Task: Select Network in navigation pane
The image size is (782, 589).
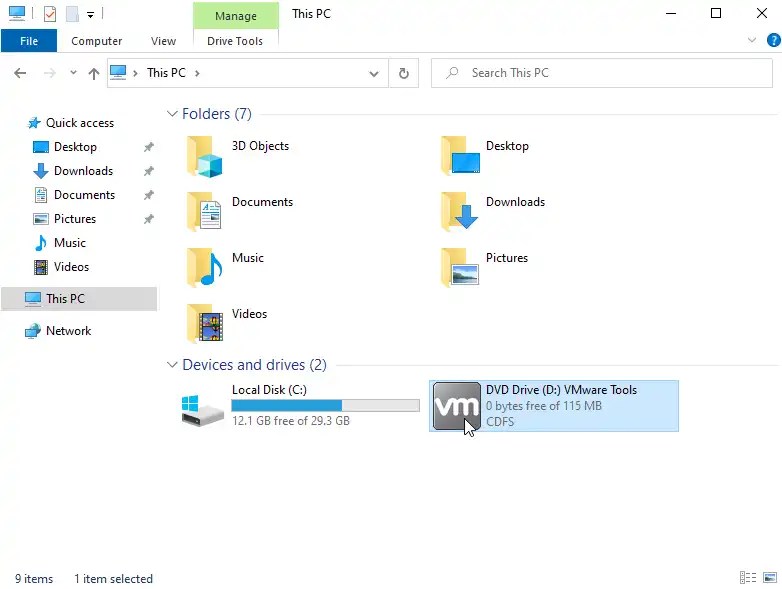Action: coord(68,331)
